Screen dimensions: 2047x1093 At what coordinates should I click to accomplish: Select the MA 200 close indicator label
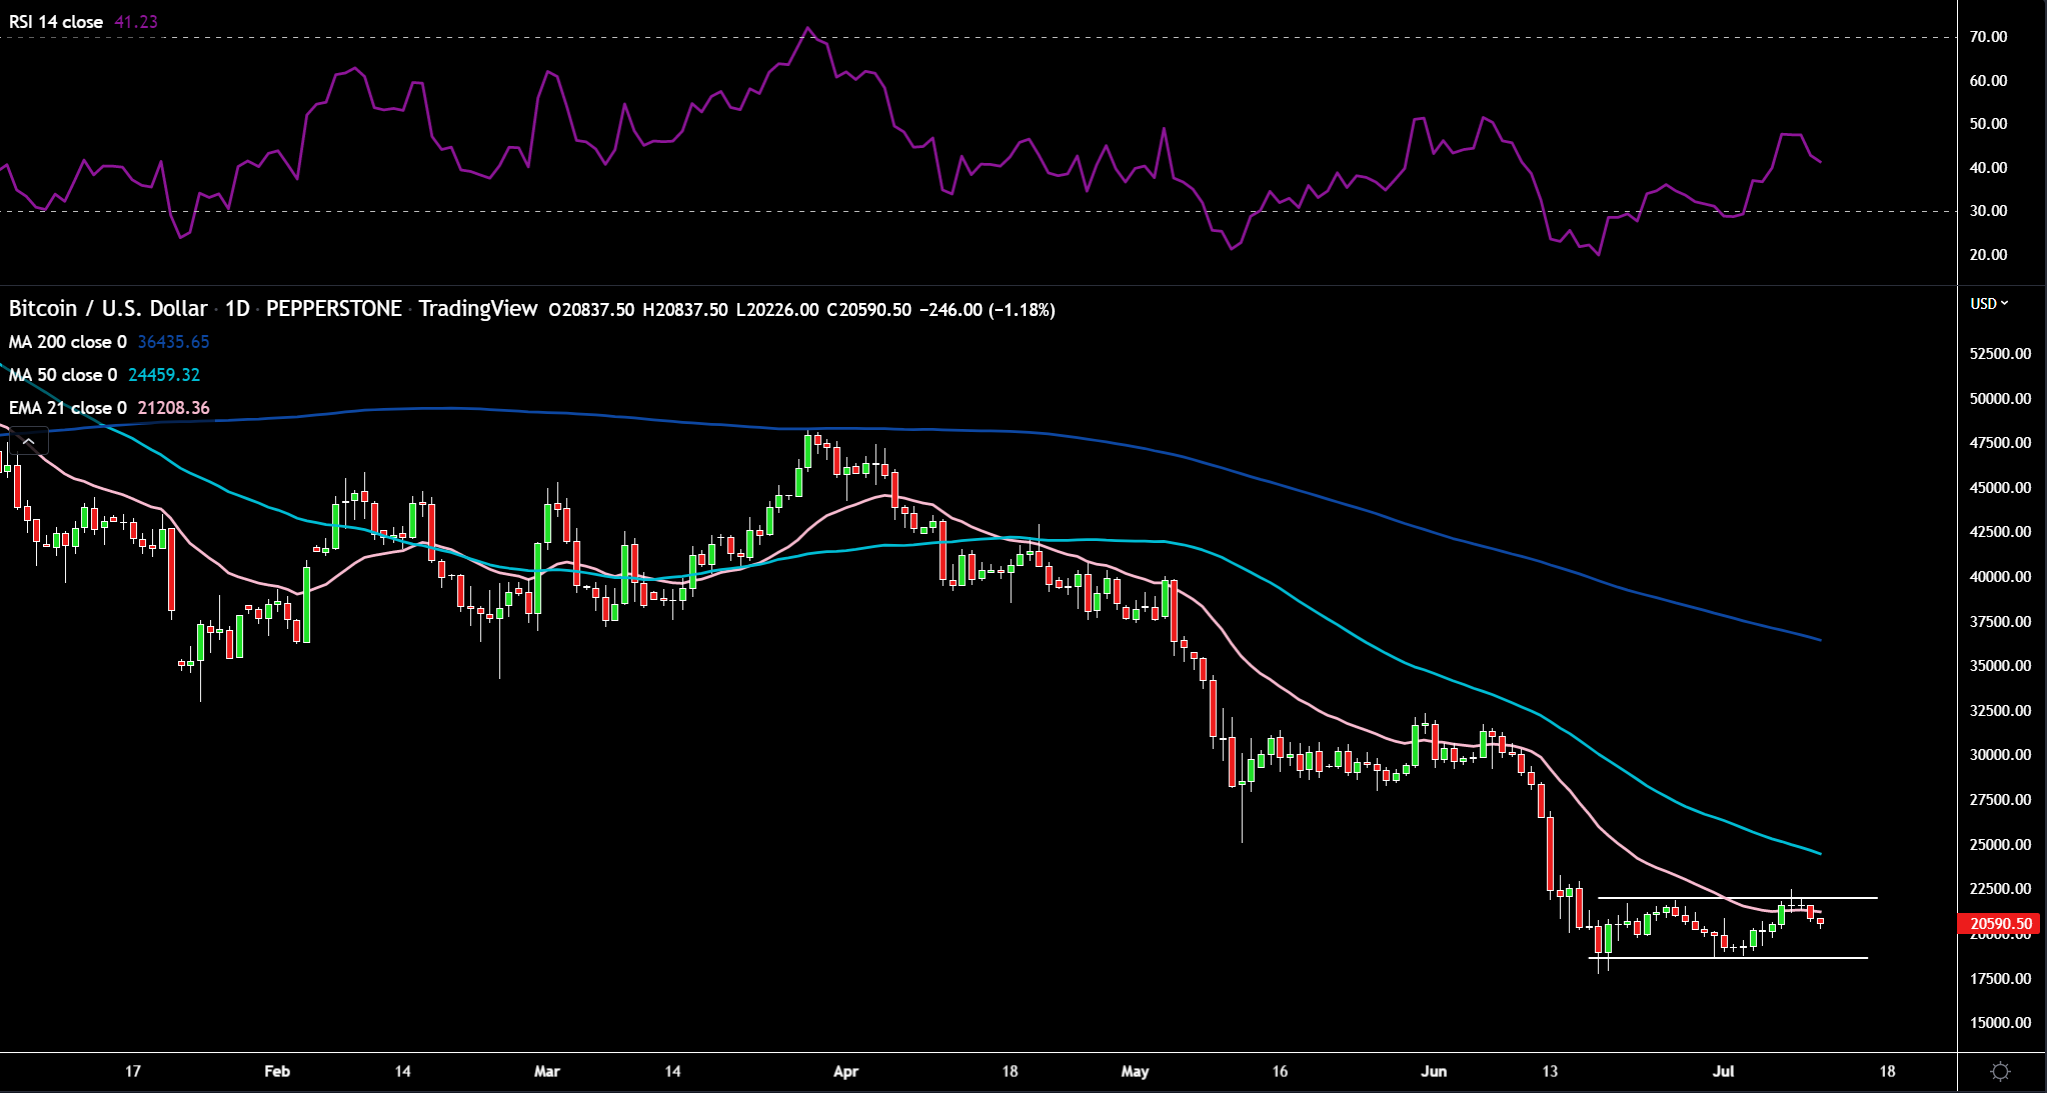pyautogui.click(x=68, y=342)
